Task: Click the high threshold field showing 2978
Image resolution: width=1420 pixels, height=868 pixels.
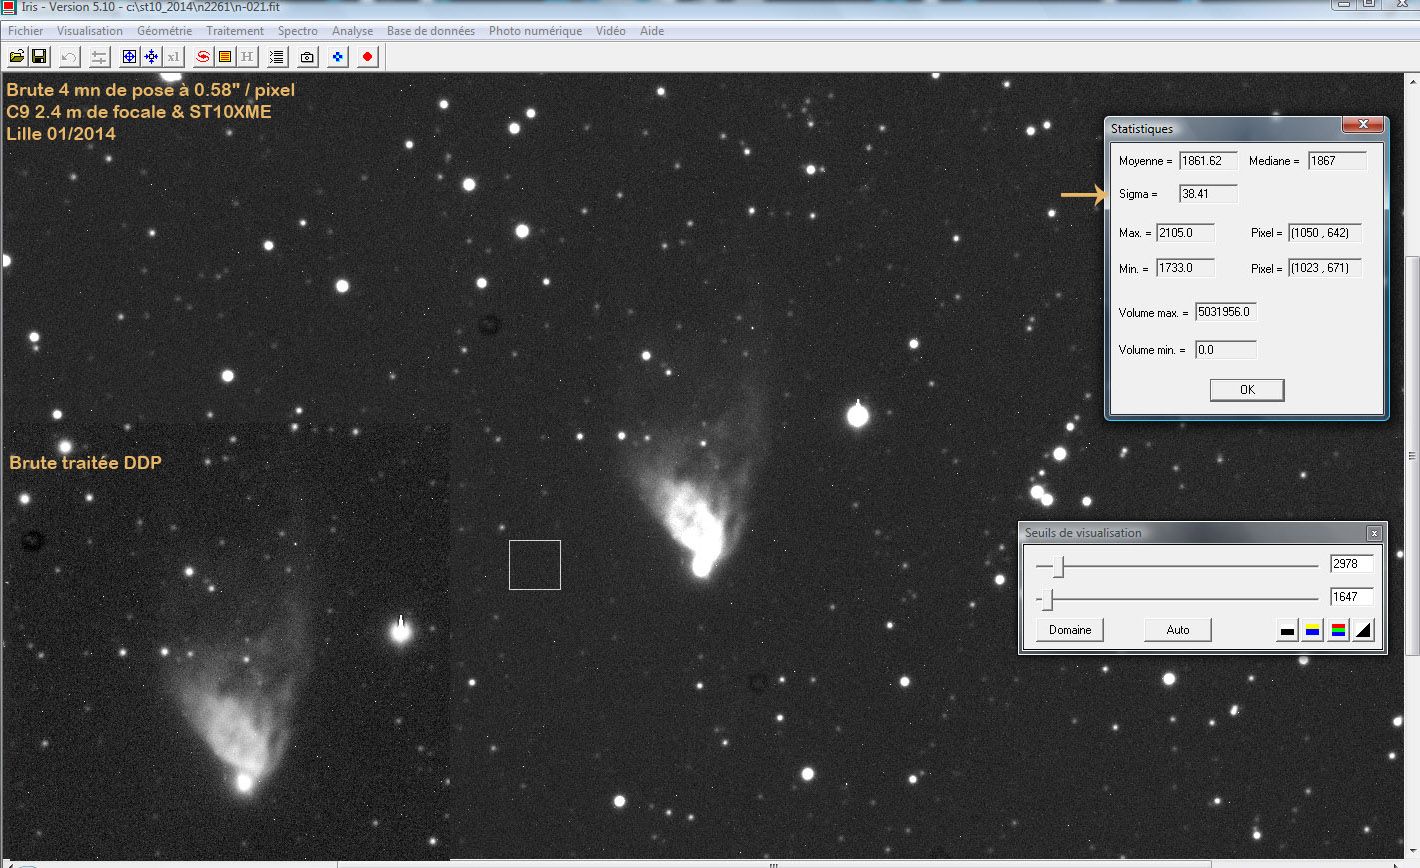Action: (x=1351, y=564)
